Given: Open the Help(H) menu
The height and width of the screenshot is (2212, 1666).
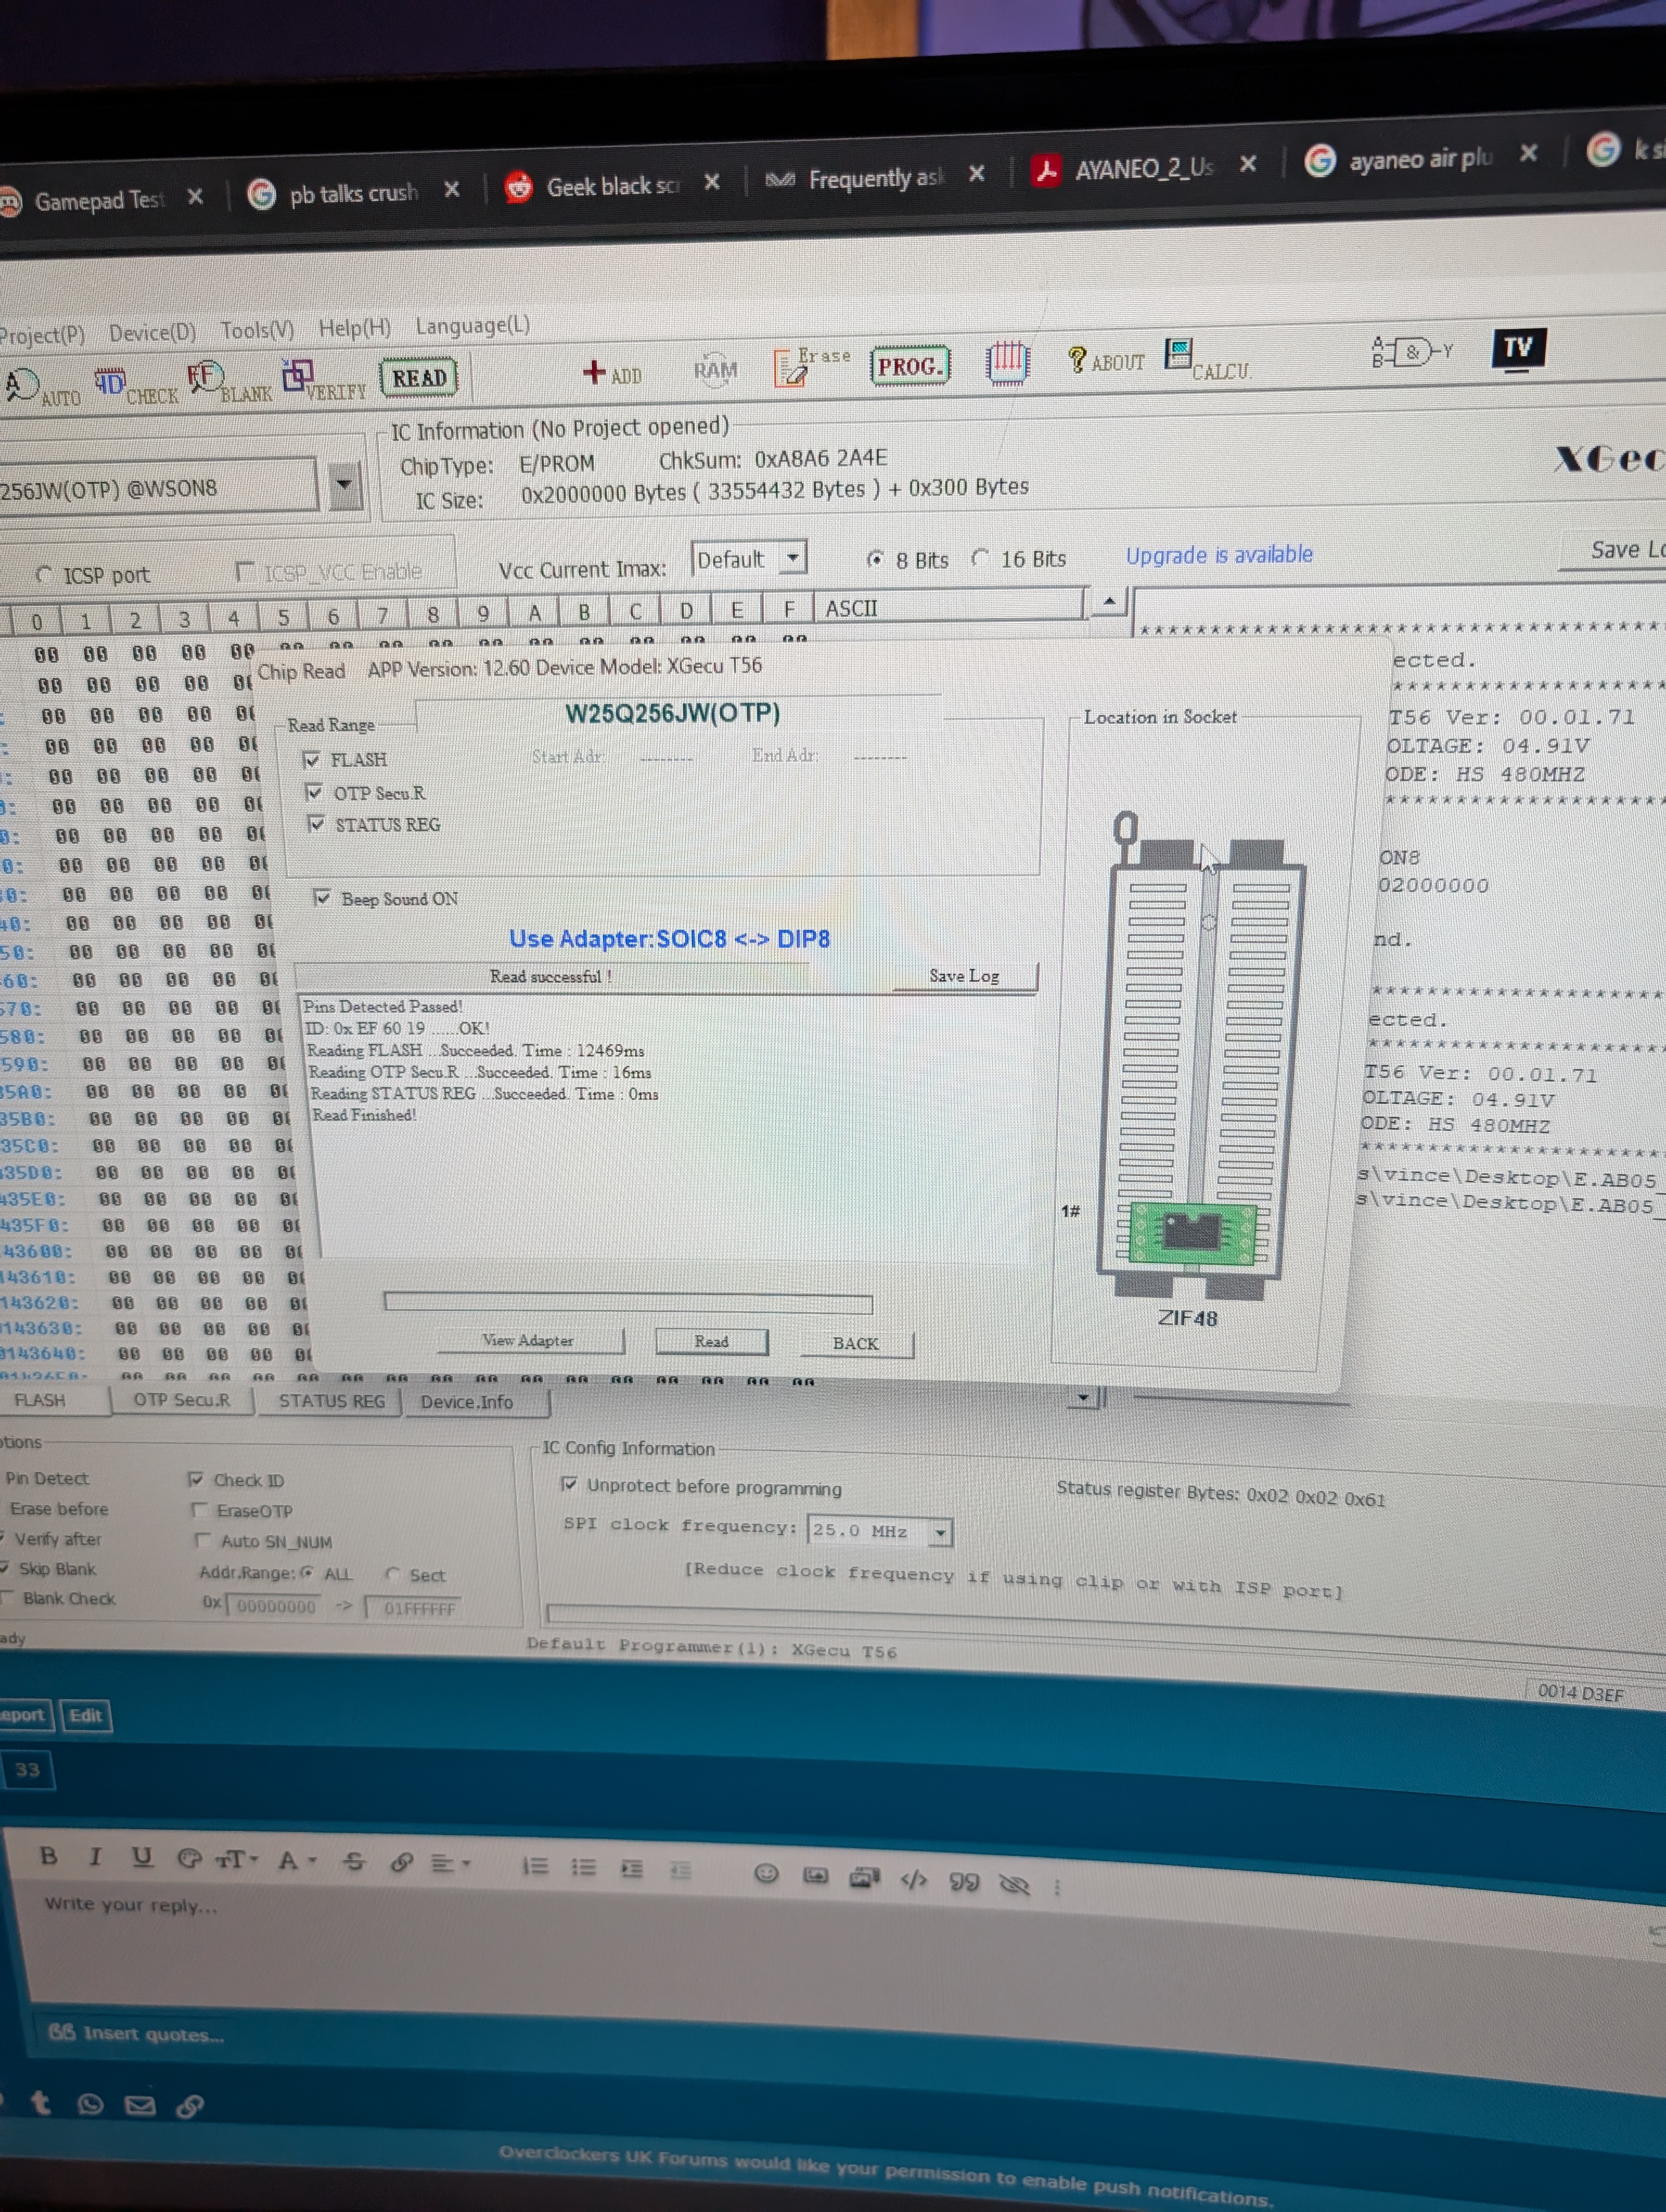Looking at the screenshot, I should point(354,327).
